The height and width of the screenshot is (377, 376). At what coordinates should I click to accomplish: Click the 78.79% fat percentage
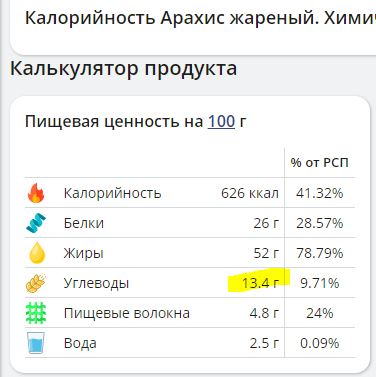320,253
